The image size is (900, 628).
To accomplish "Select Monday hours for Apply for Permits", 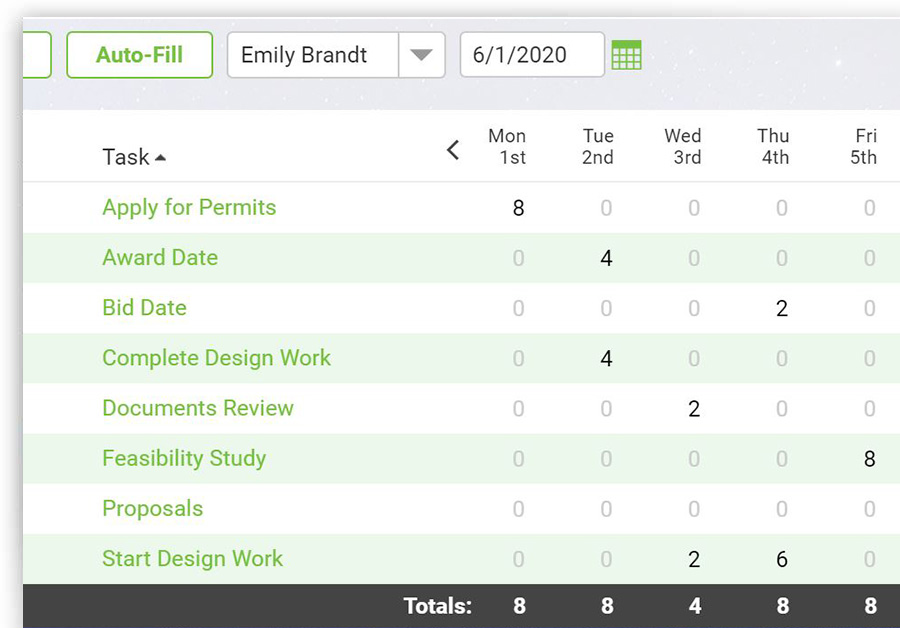I will [518, 208].
